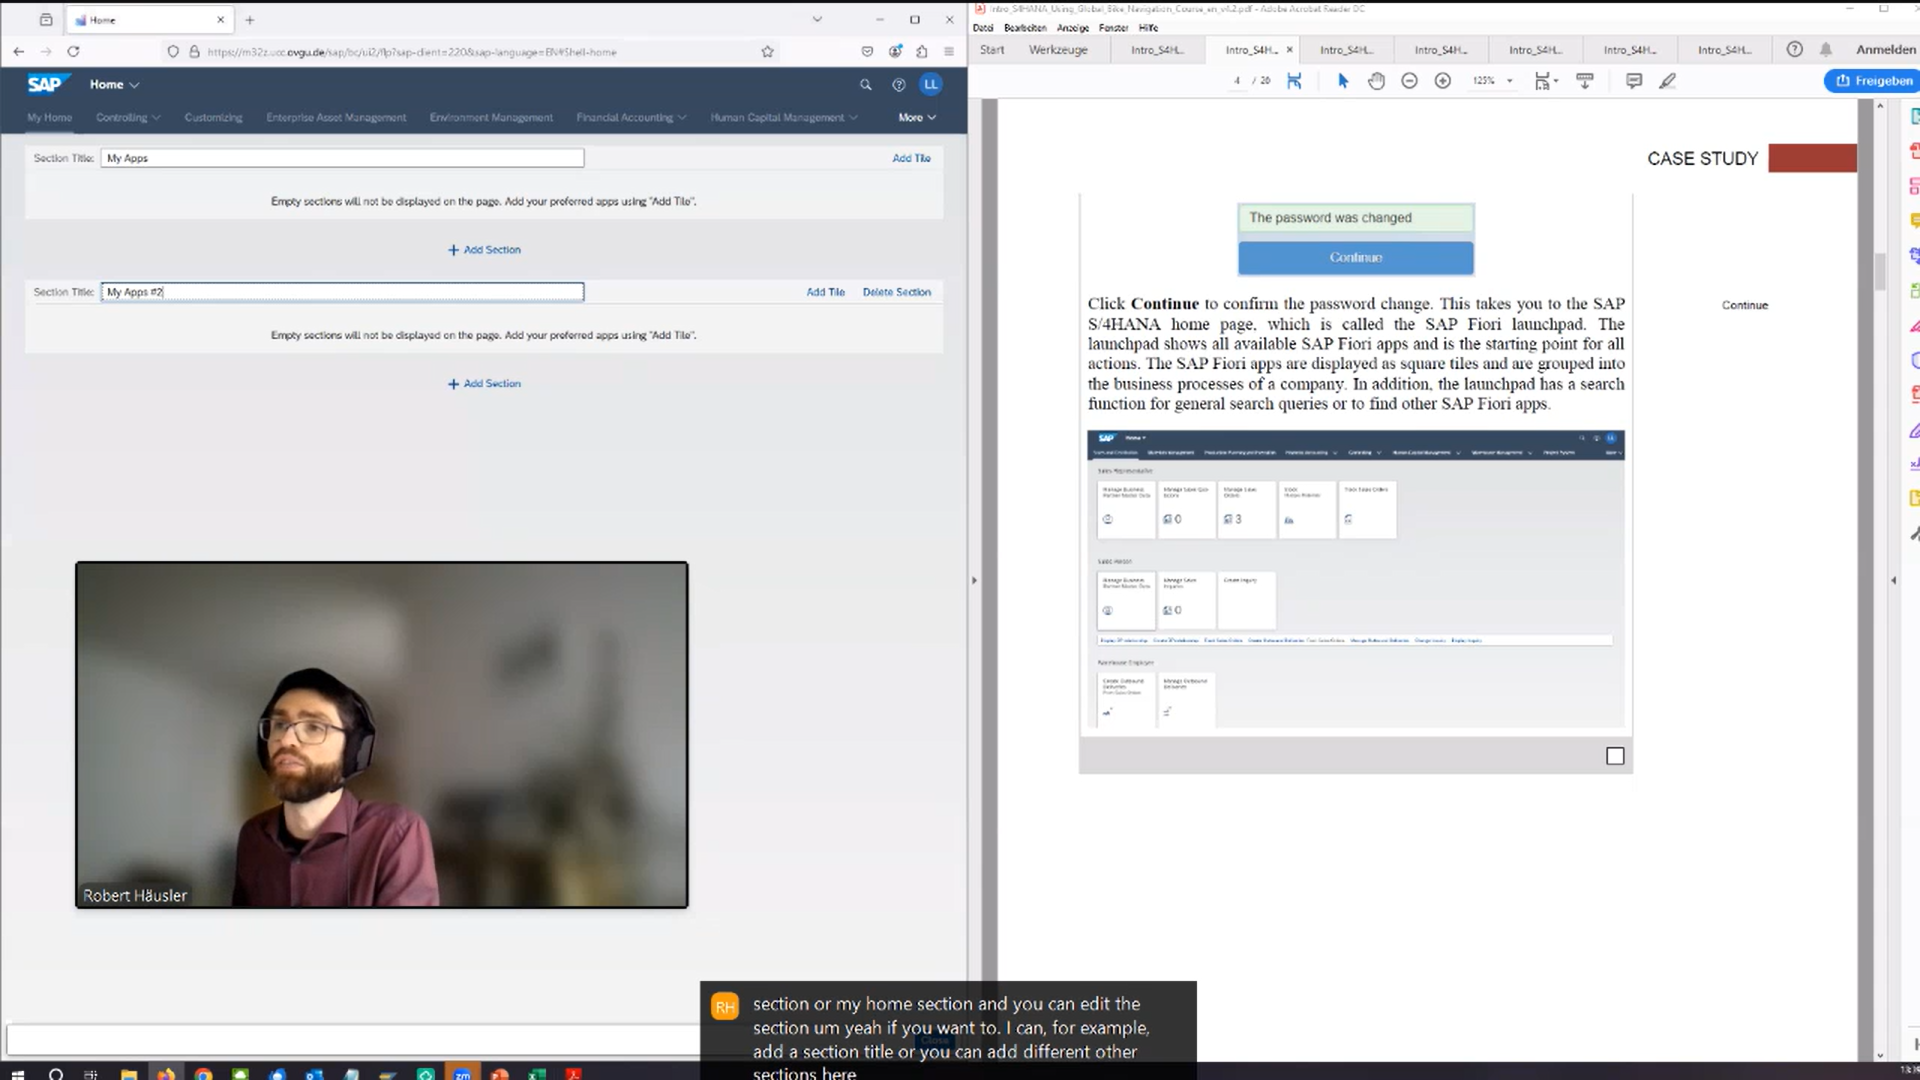Click the zoom out minus icon
1920x1080 pixels.
(1409, 81)
